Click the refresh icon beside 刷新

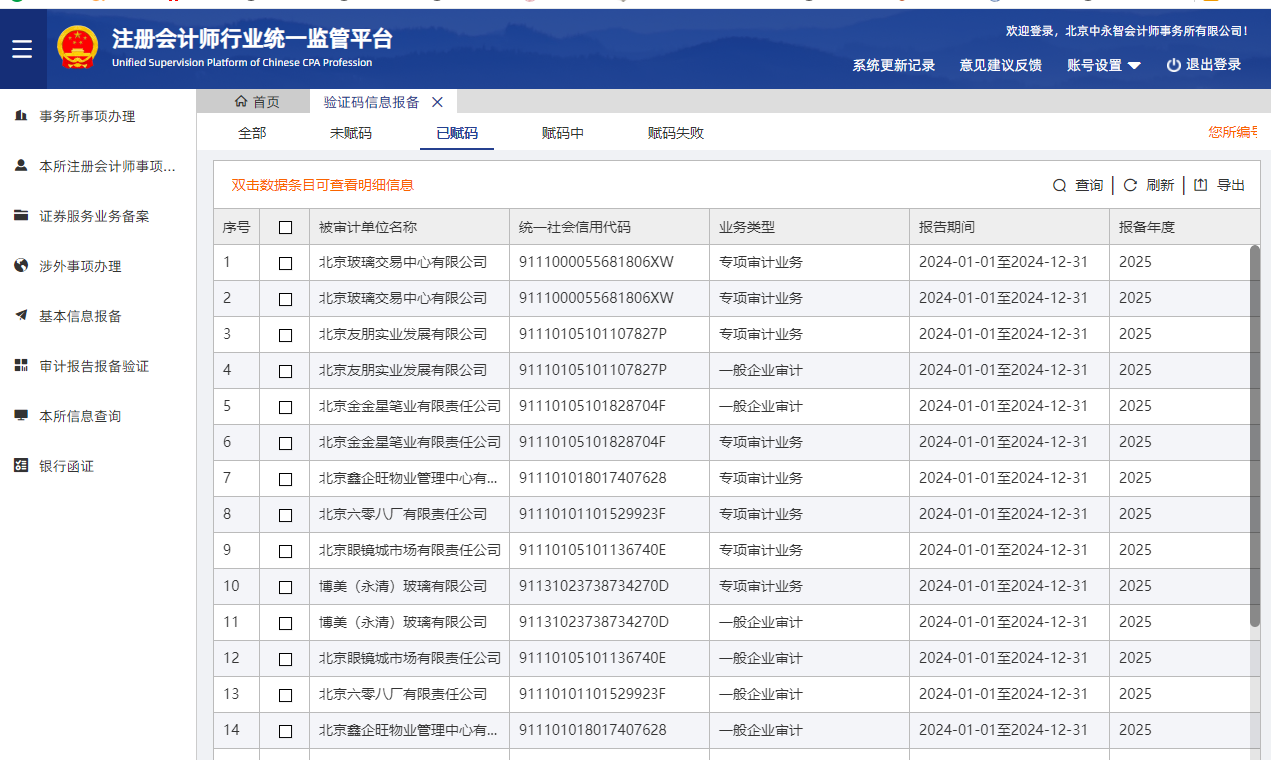(x=1130, y=185)
